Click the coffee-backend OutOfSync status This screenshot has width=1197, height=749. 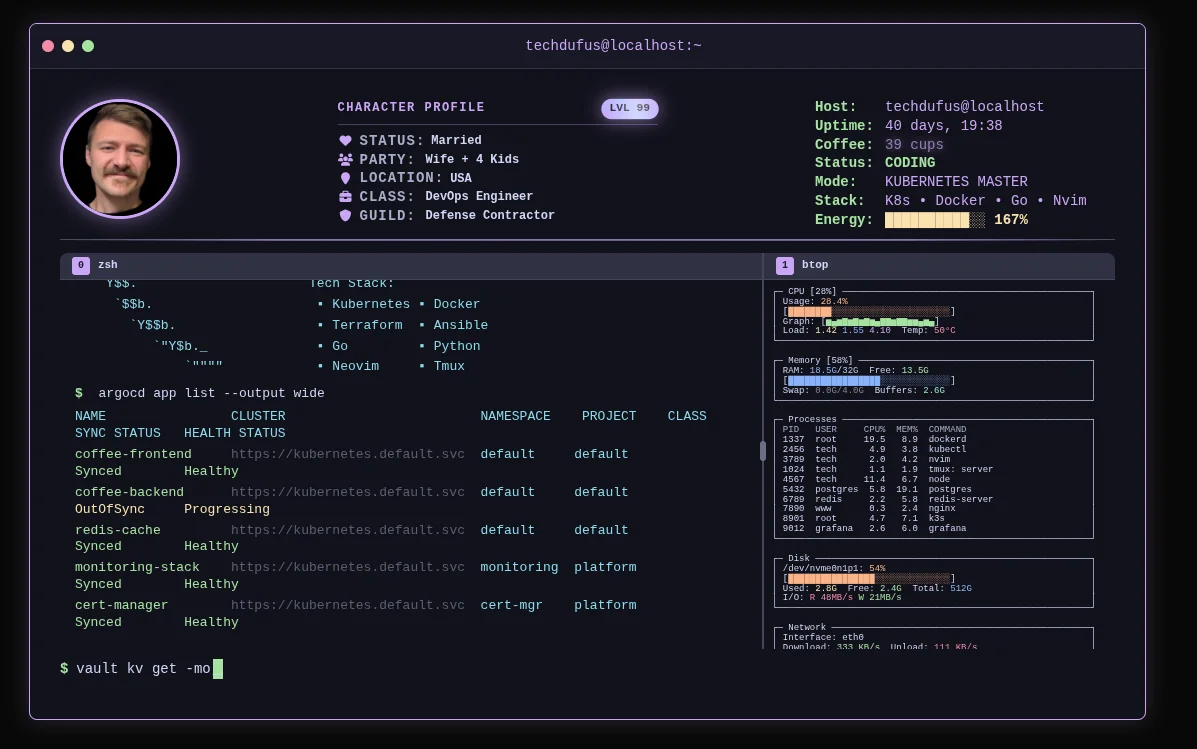pyautogui.click(x=110, y=509)
